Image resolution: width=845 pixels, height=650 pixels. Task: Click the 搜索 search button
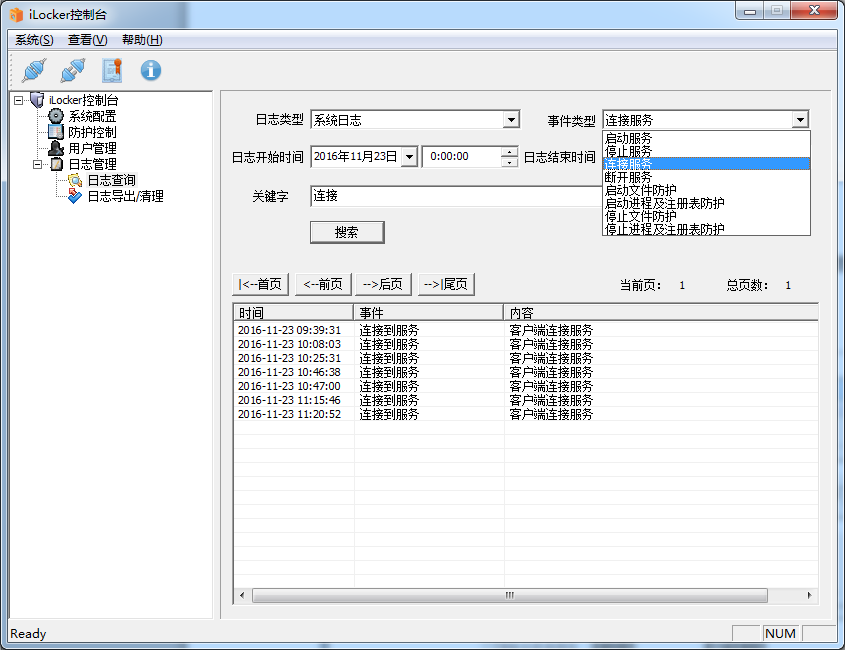point(347,232)
